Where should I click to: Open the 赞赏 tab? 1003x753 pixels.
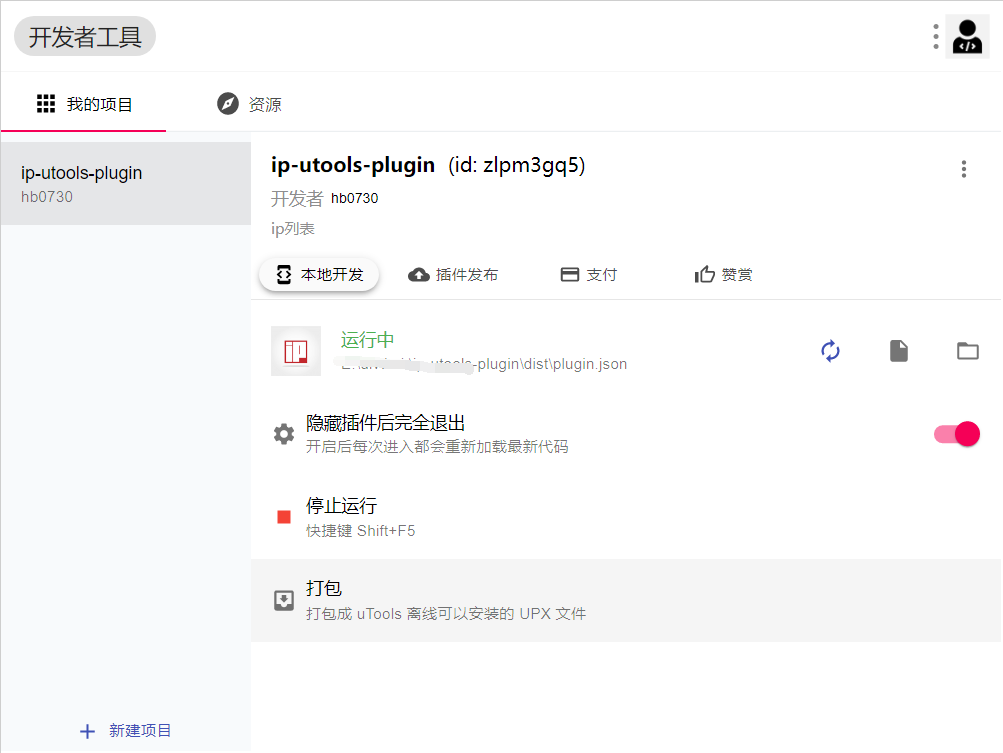coord(723,274)
